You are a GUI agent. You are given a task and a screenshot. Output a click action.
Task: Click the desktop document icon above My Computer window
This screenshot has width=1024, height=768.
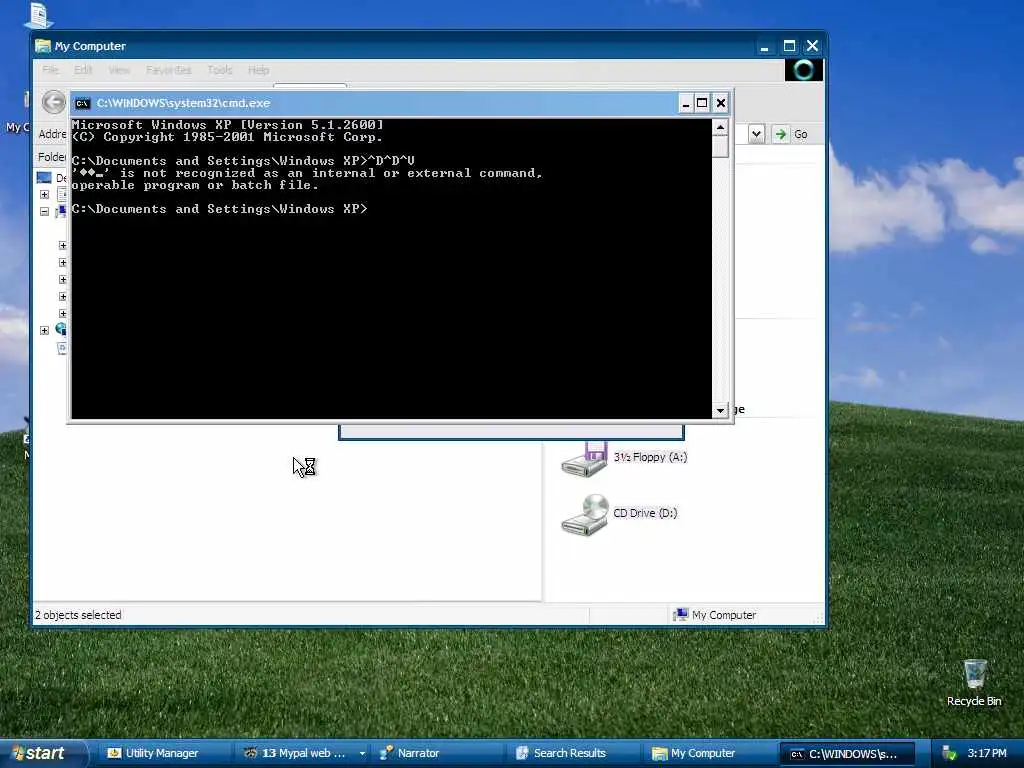39,16
